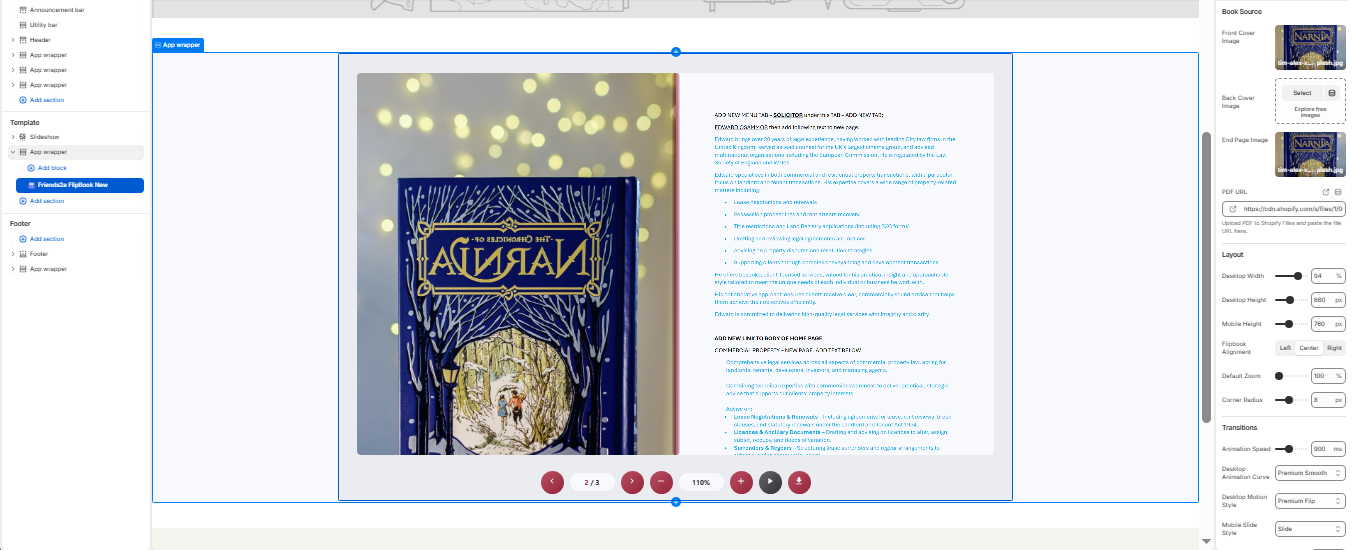Image resolution: width=1352 pixels, height=550 pixels.
Task: Adjust the Desktop Width slider
Action: pyautogui.click(x=1298, y=275)
